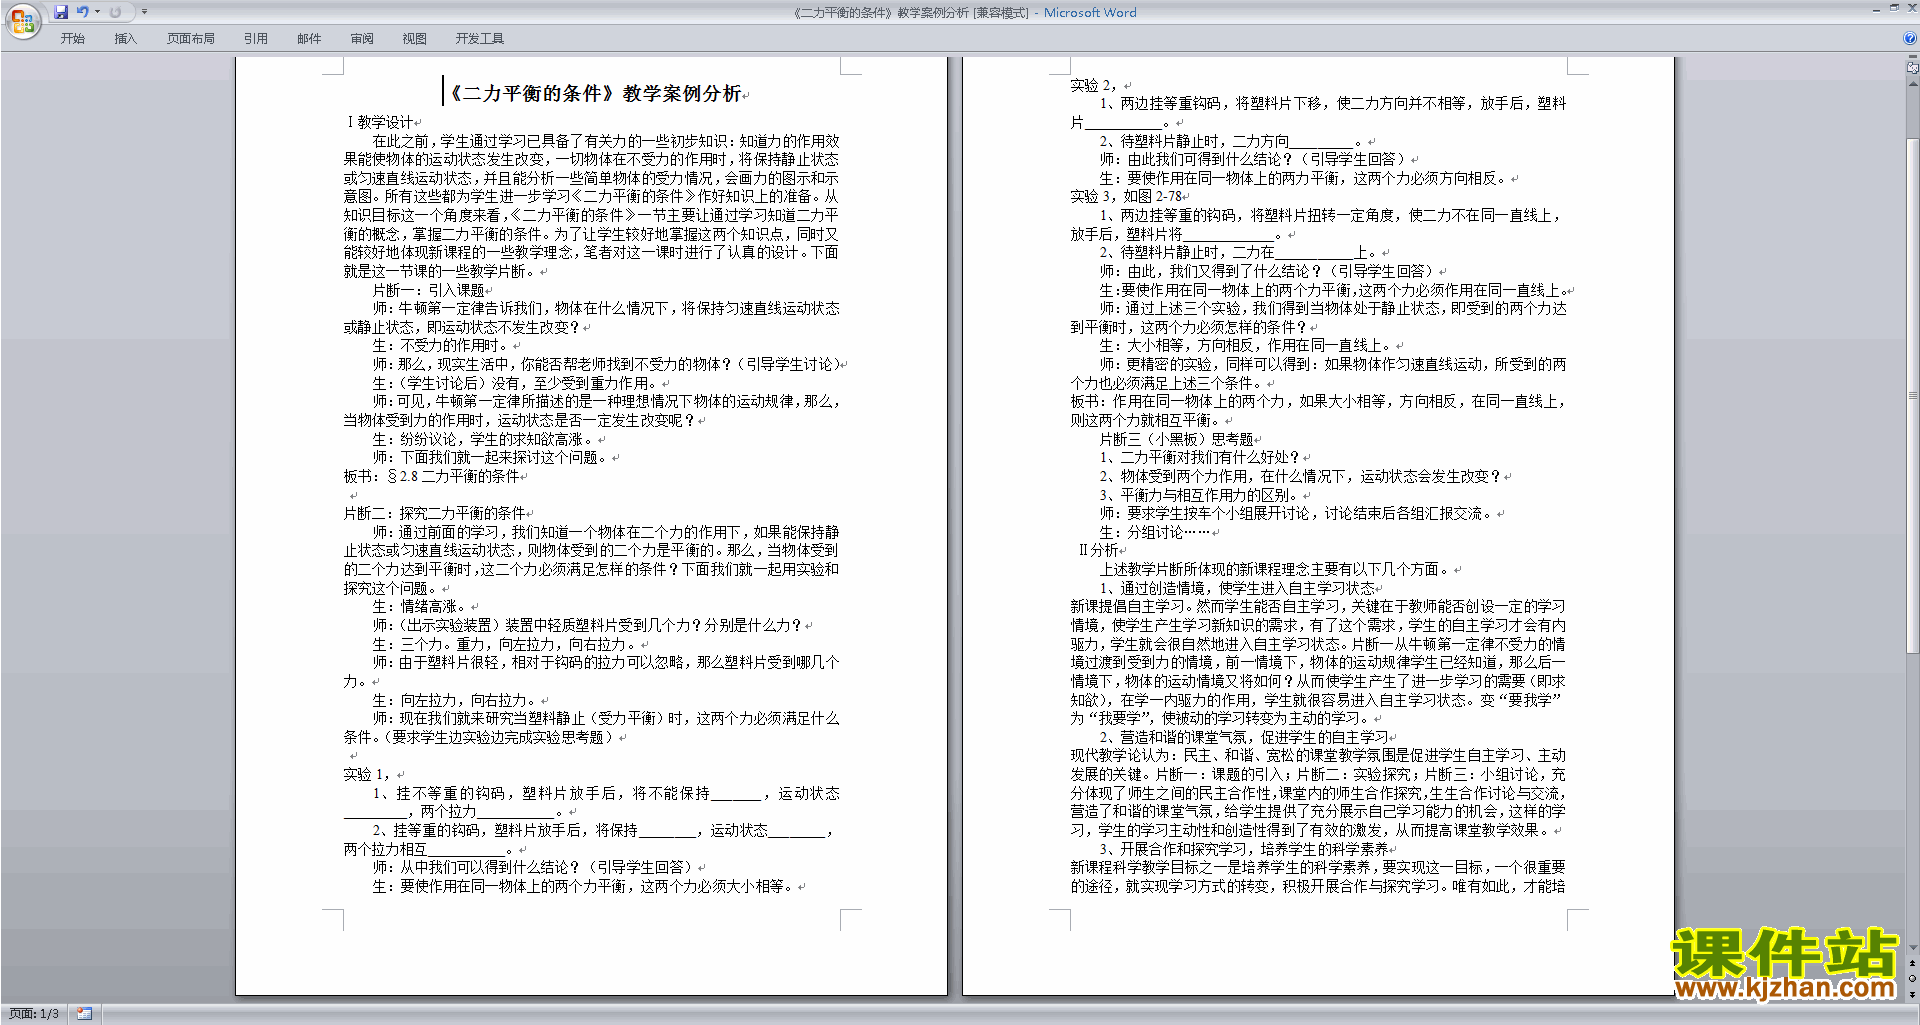1920x1025 pixels.
Task: Click the 页面: 1/3 status bar indicator
Action: [34, 1014]
